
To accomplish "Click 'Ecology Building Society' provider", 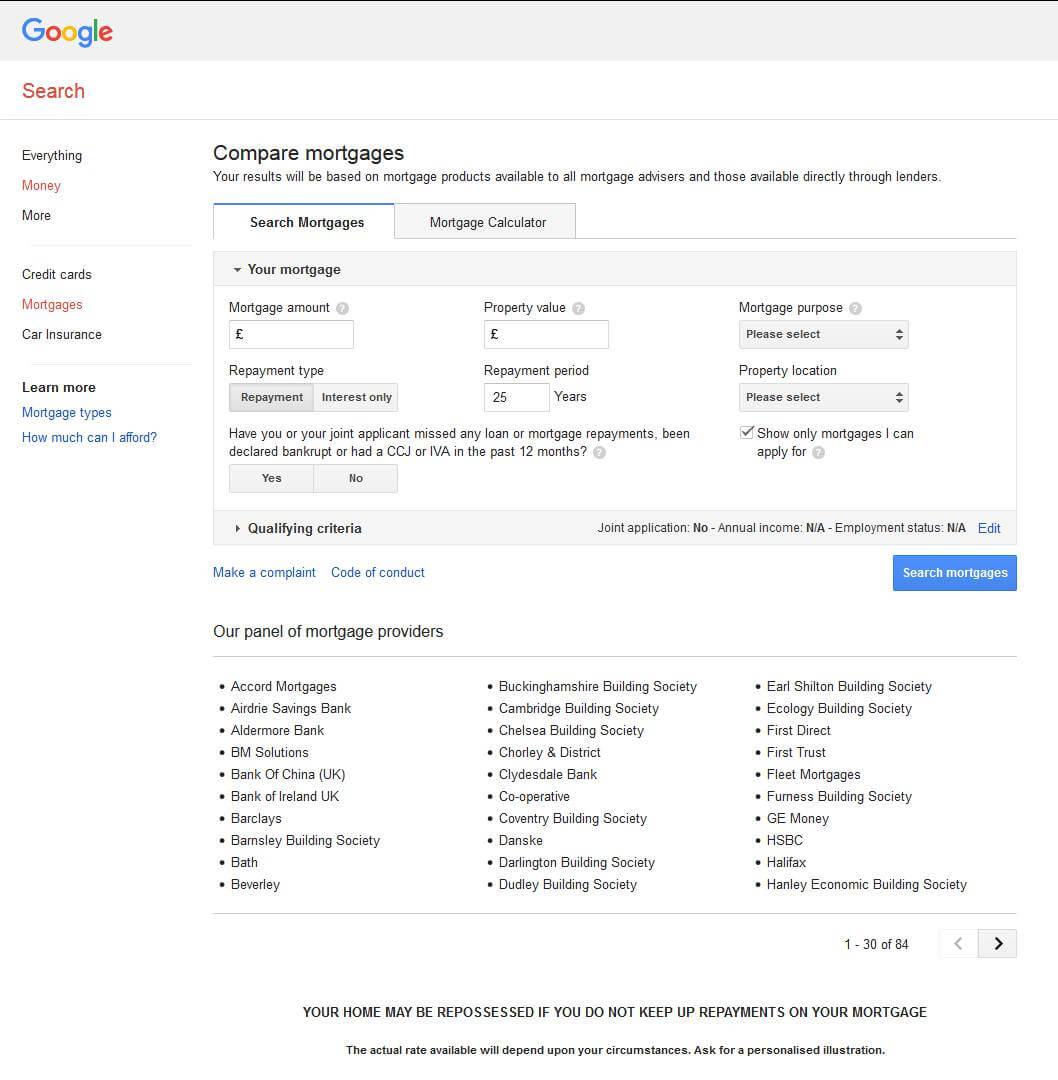I will [x=839, y=709].
